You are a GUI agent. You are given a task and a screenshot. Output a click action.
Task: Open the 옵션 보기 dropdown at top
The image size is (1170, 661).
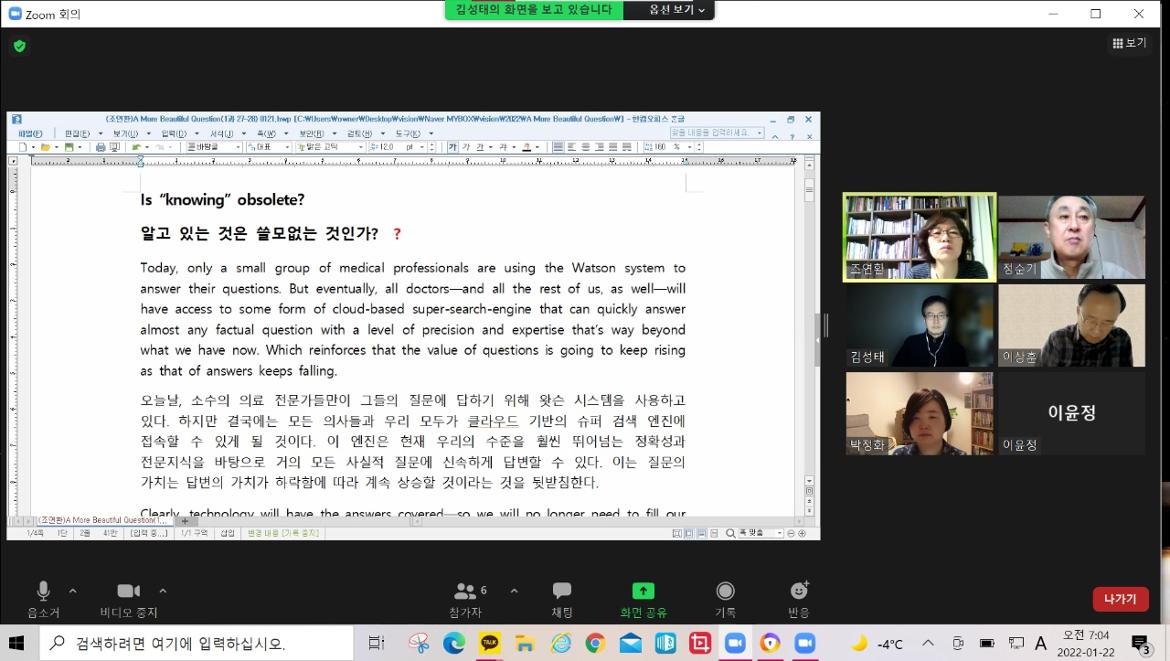[x=677, y=10]
